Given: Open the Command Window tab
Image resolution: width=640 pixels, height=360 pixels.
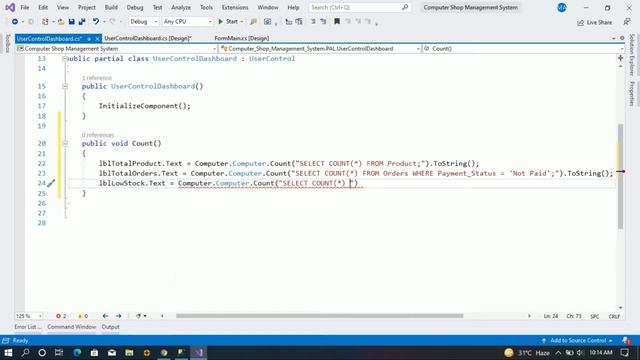Looking at the screenshot, I should [71, 327].
